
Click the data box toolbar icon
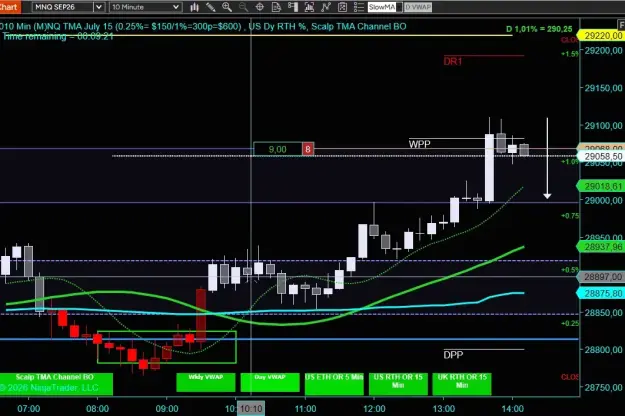point(293,7)
